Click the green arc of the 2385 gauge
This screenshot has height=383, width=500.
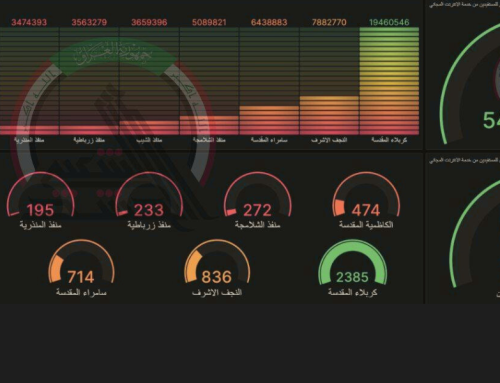click(352, 246)
